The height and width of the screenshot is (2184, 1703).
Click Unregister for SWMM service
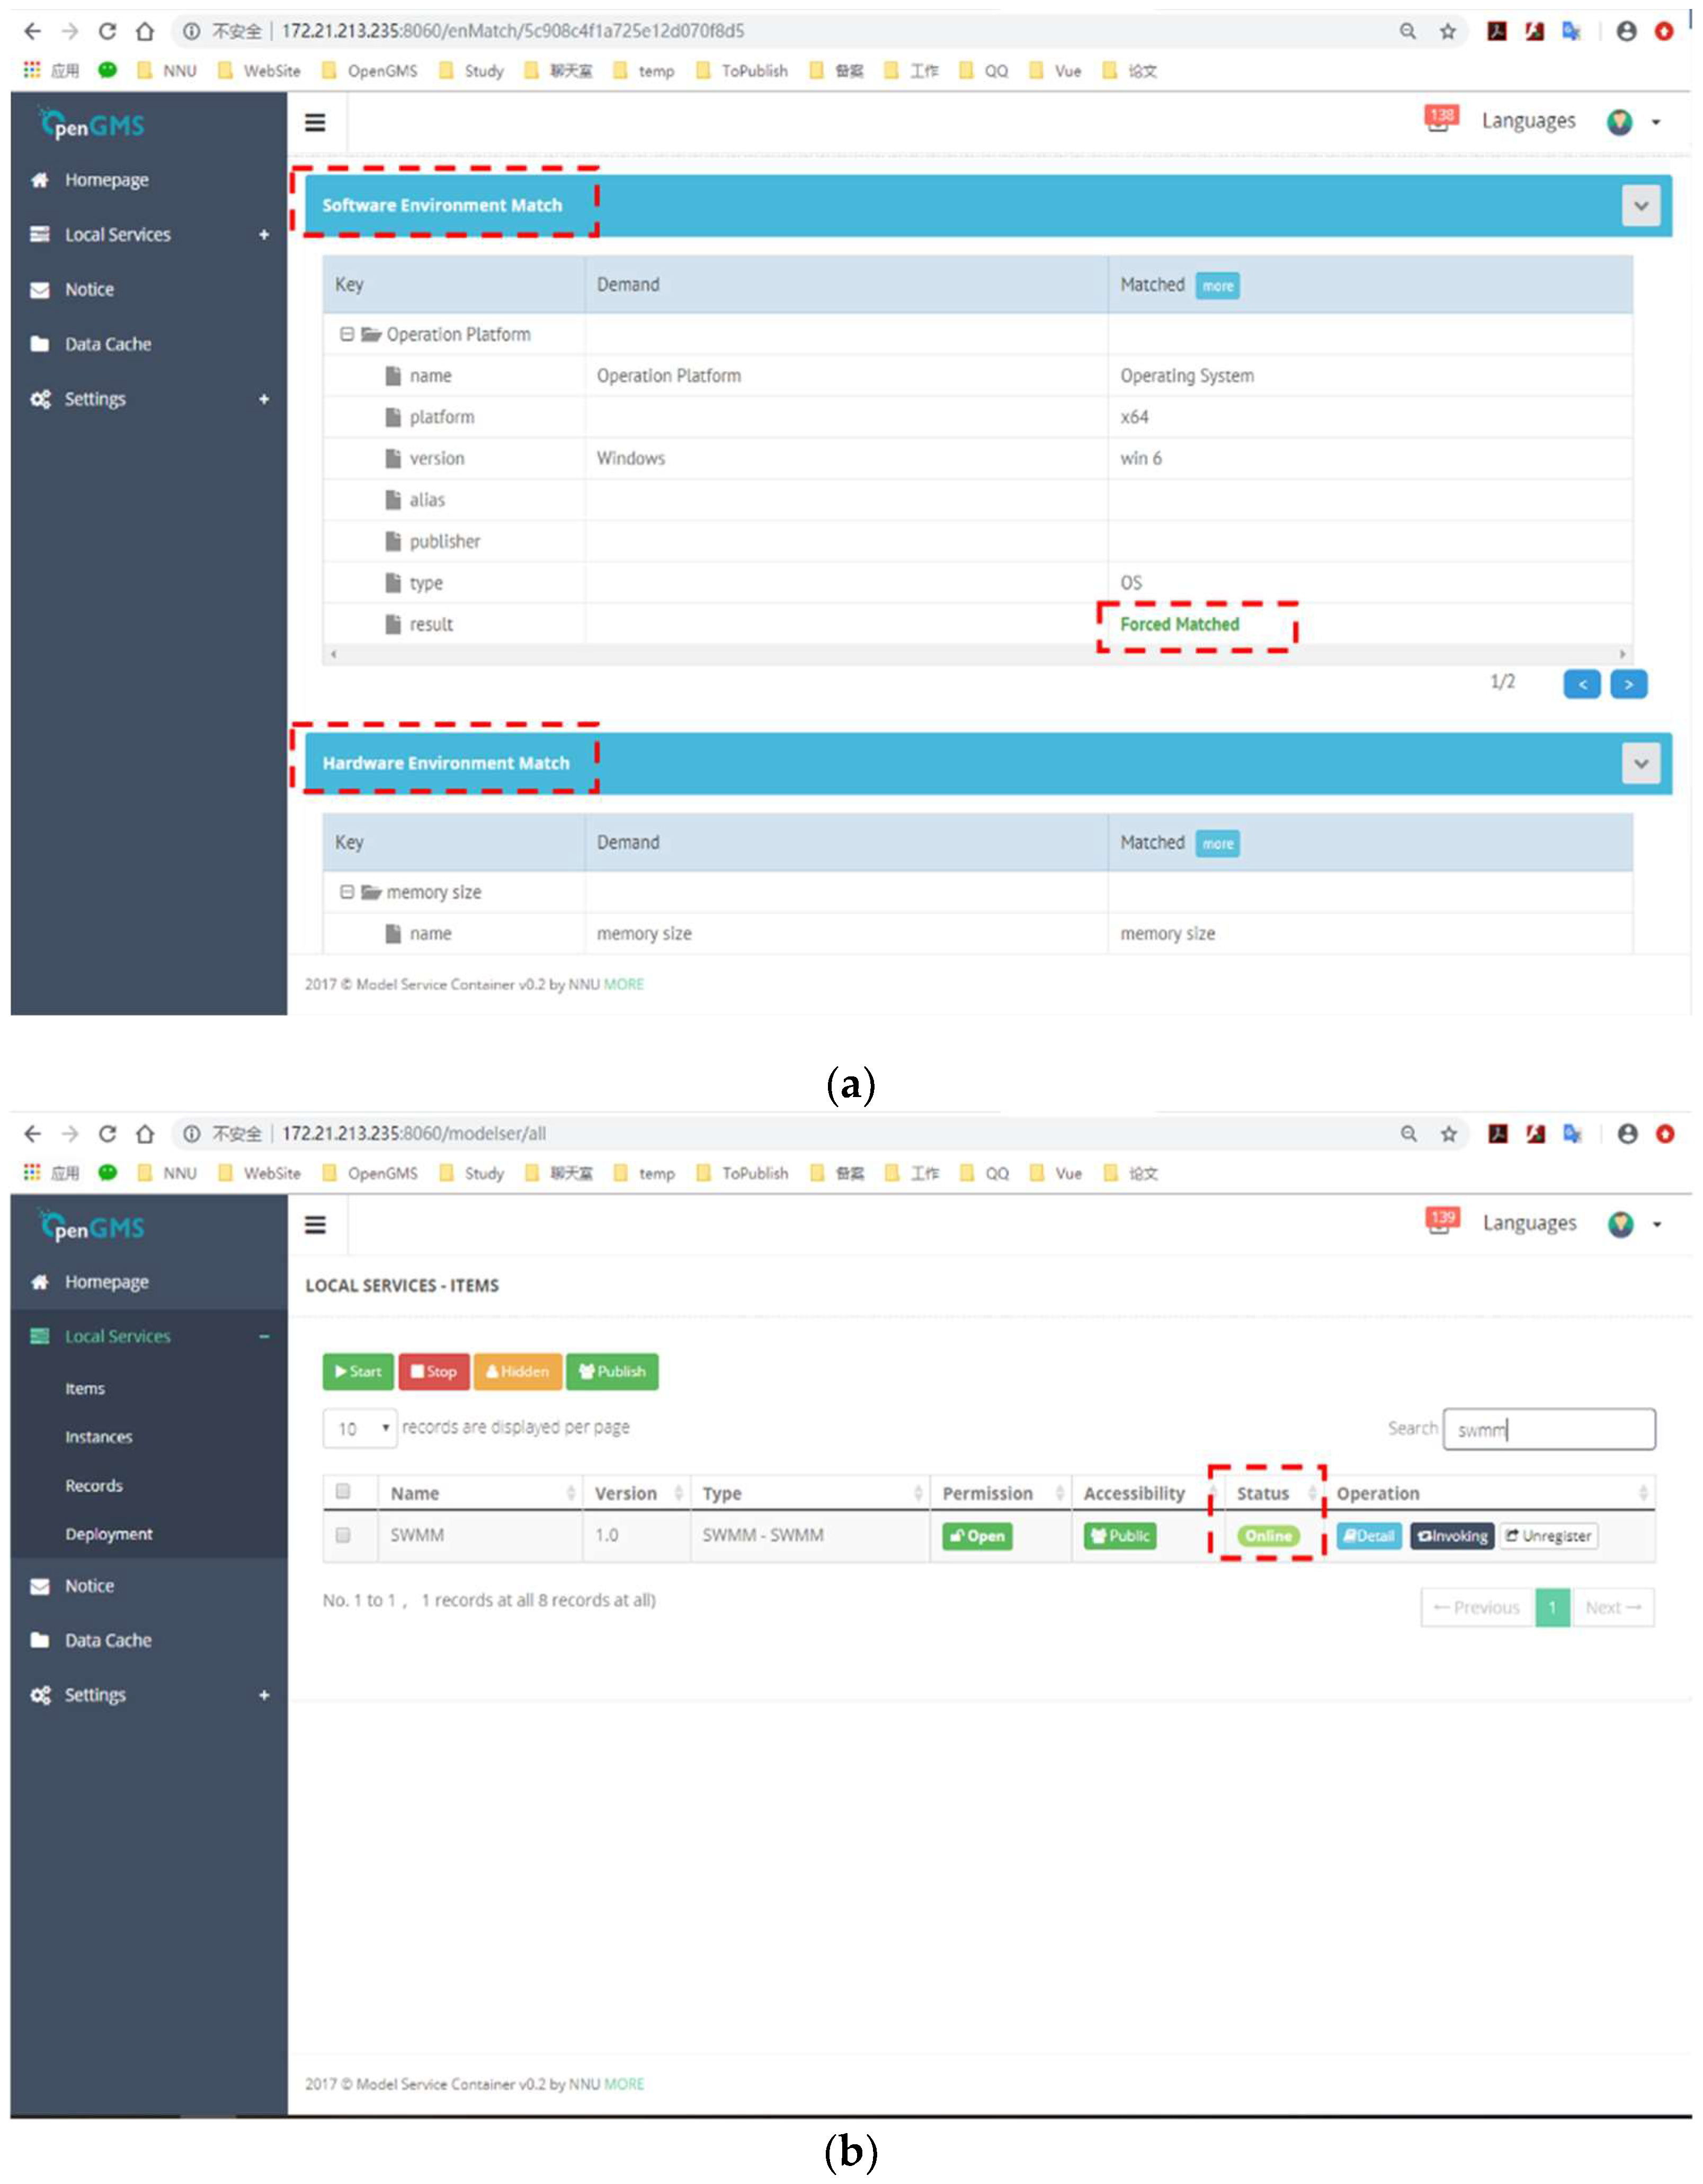1548,1536
